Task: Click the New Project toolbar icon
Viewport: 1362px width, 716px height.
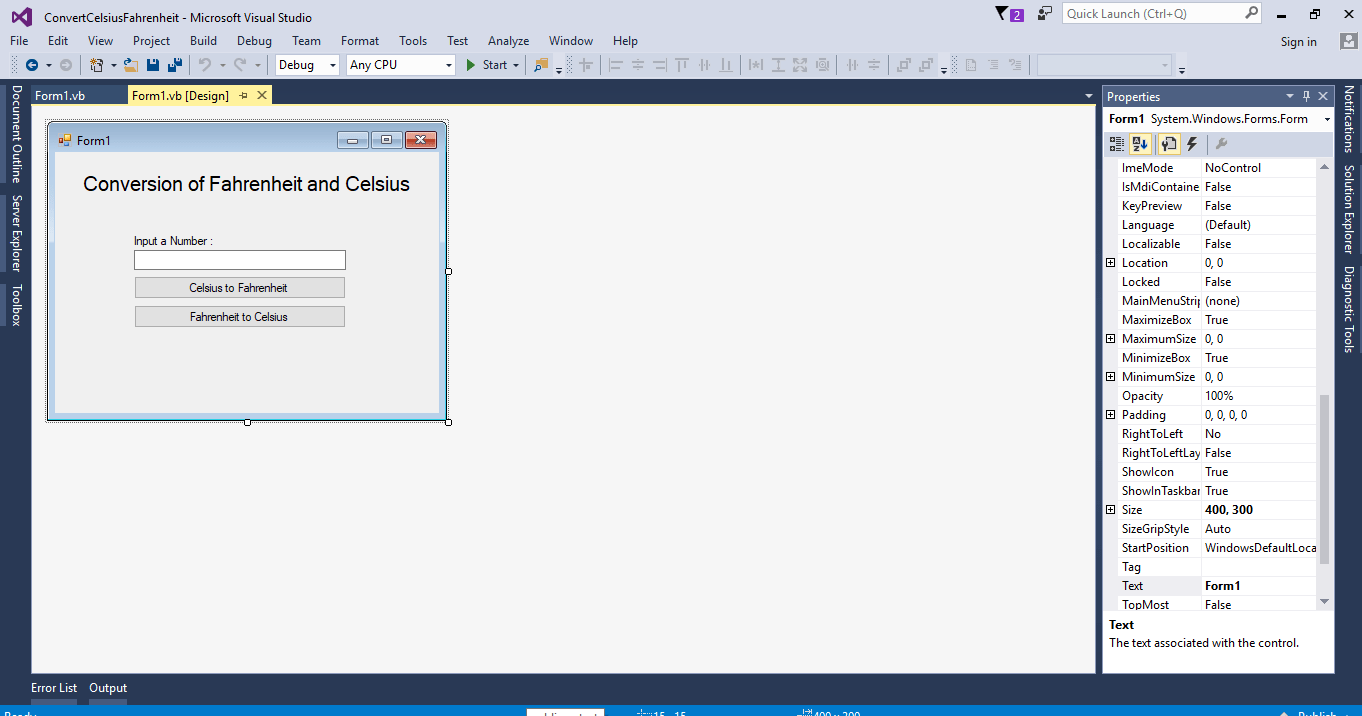Action: point(95,64)
